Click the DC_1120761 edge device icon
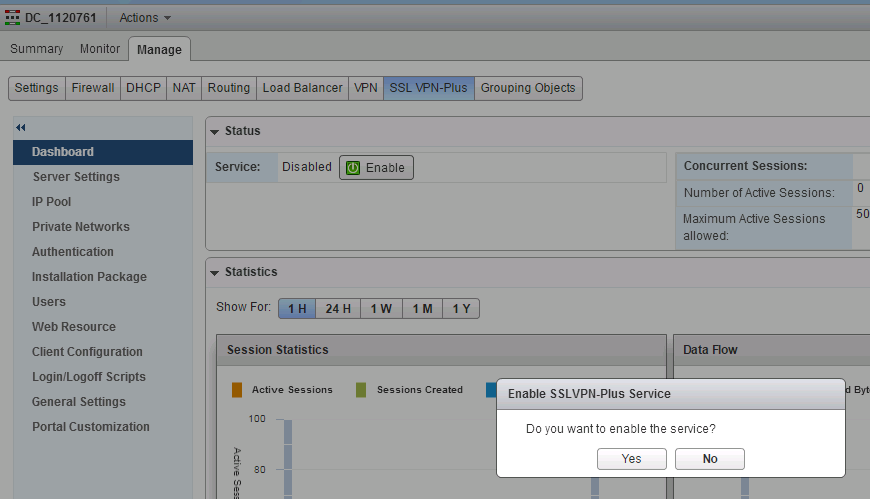 click(x=12, y=18)
